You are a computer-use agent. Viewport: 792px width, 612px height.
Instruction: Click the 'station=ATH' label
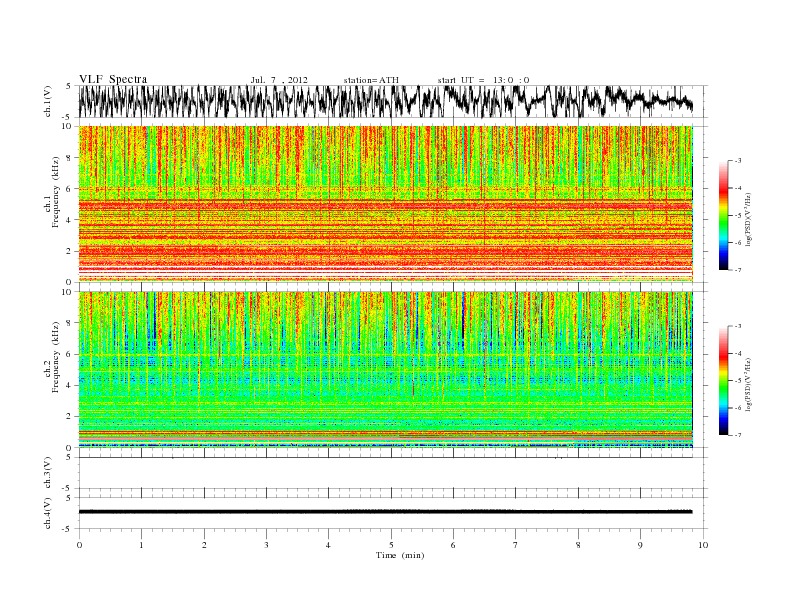coord(371,80)
